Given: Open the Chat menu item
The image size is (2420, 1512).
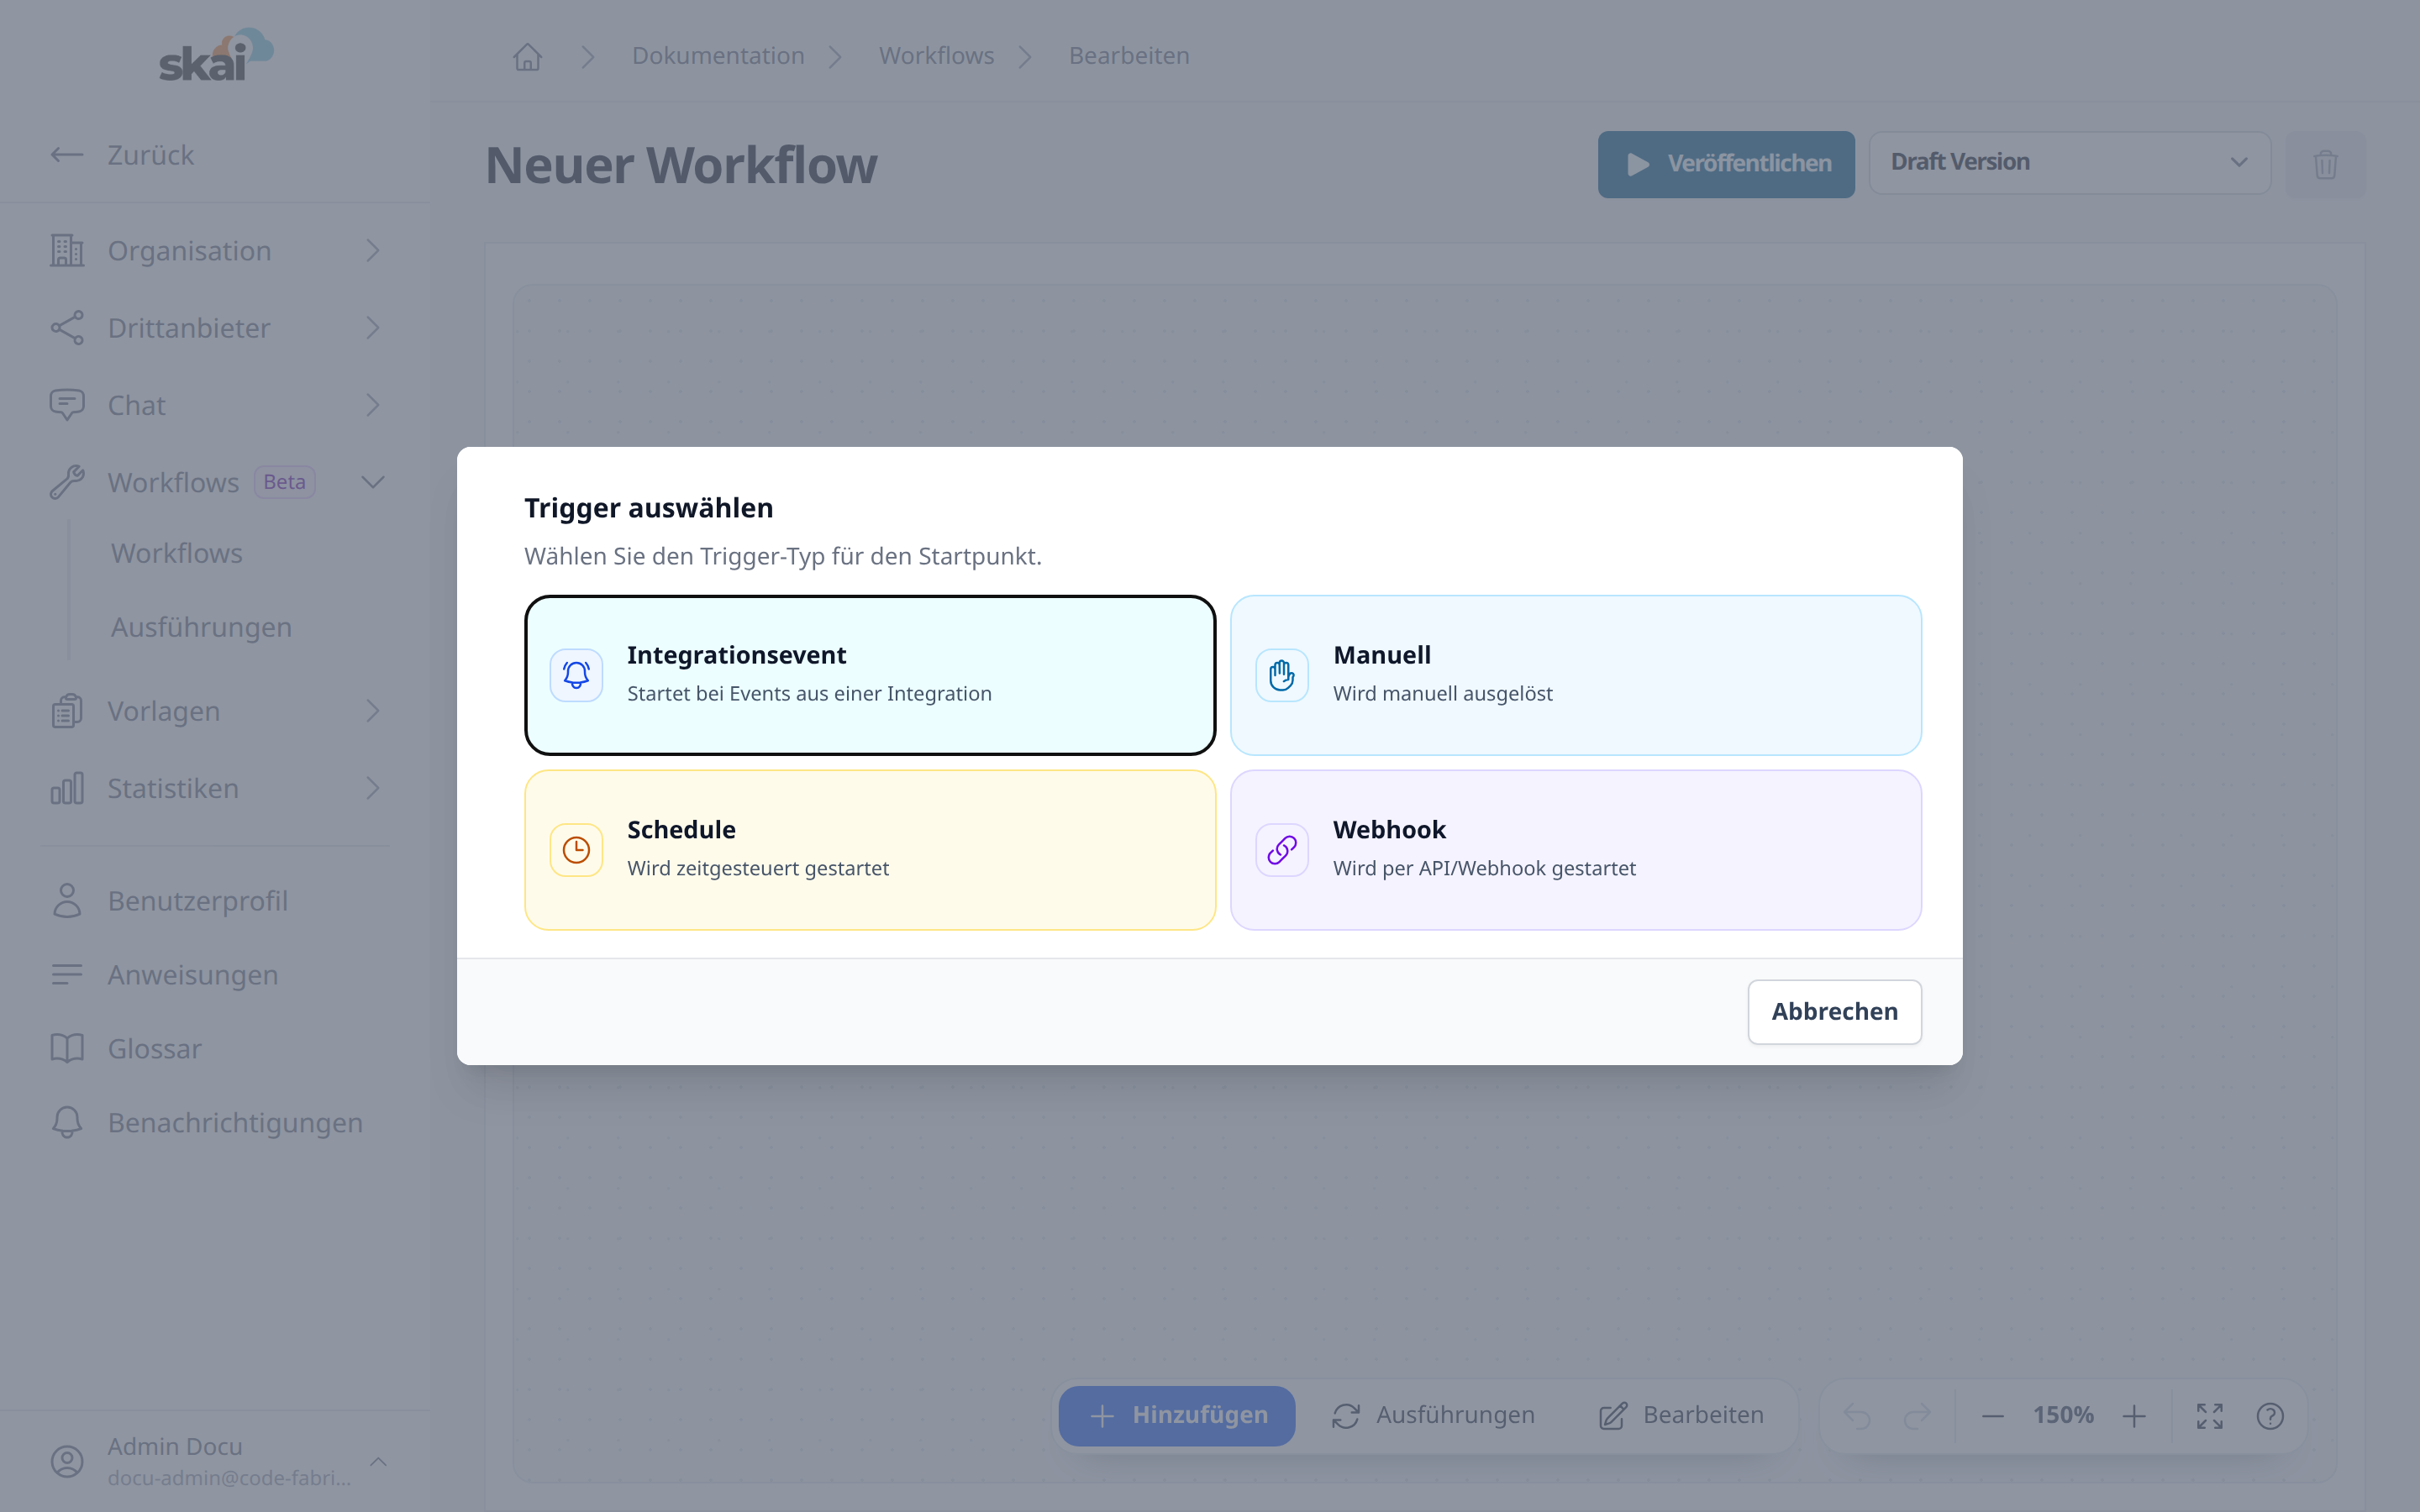Looking at the screenshot, I should (215, 405).
